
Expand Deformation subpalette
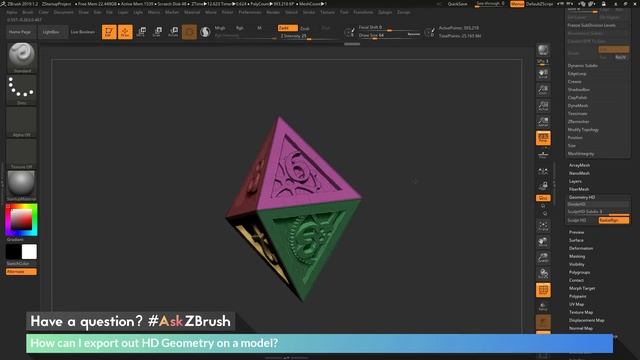[581, 248]
